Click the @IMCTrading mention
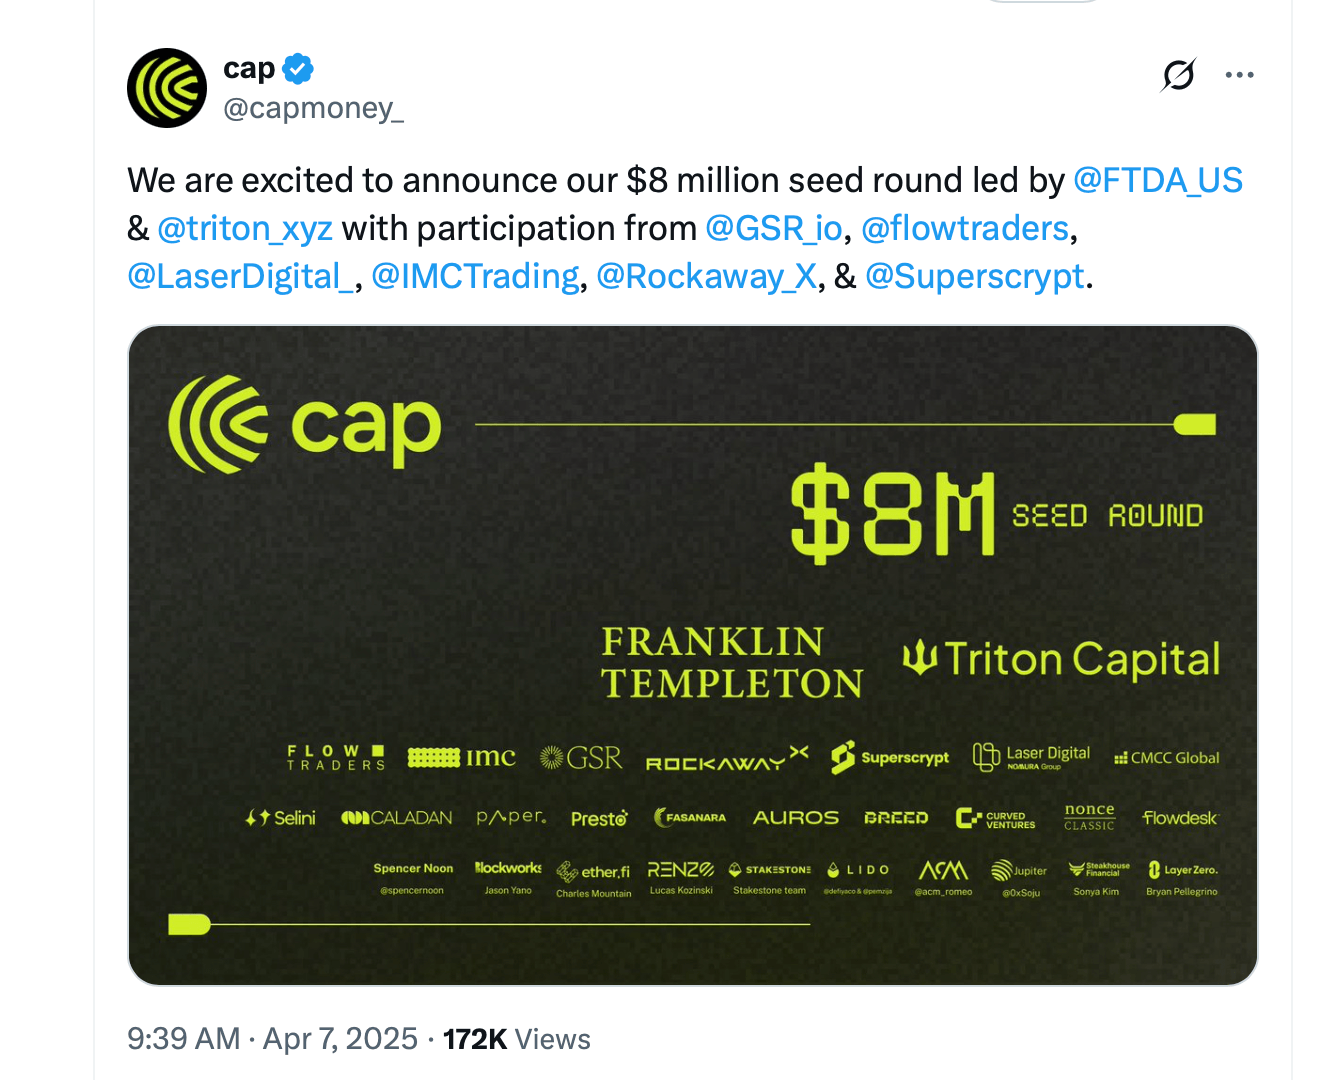1332x1080 pixels. 475,277
